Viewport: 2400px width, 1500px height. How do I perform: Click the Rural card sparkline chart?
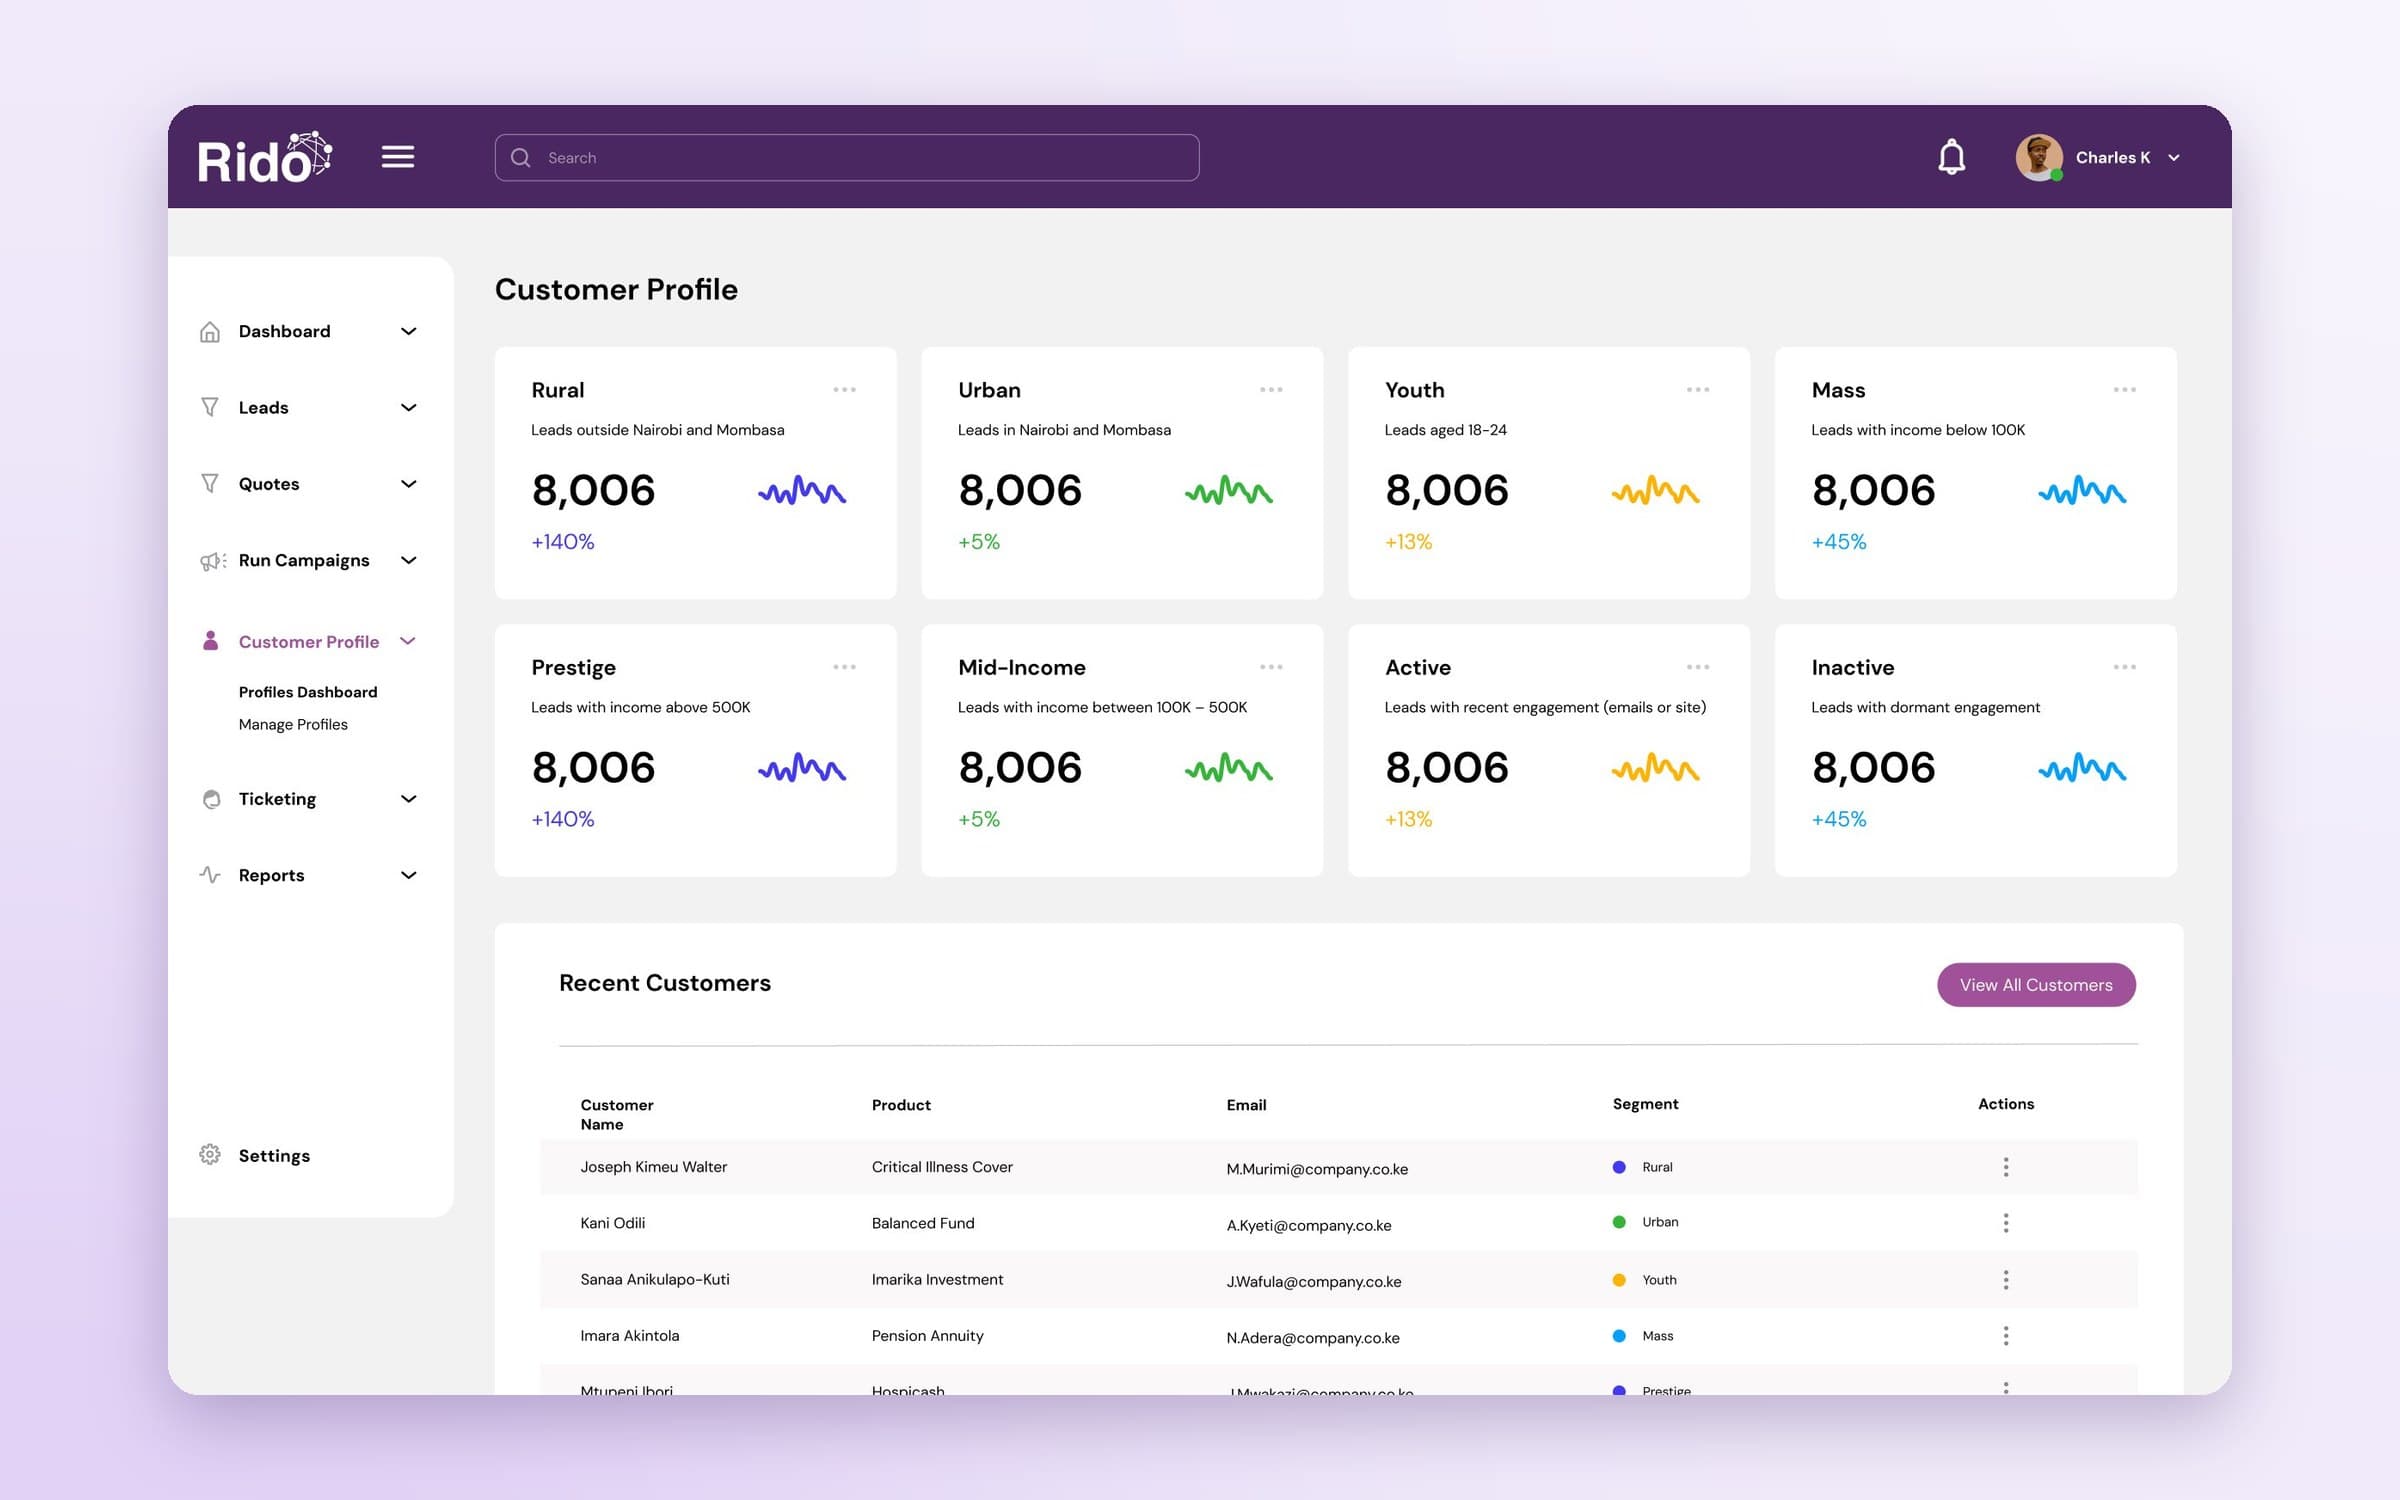point(802,490)
